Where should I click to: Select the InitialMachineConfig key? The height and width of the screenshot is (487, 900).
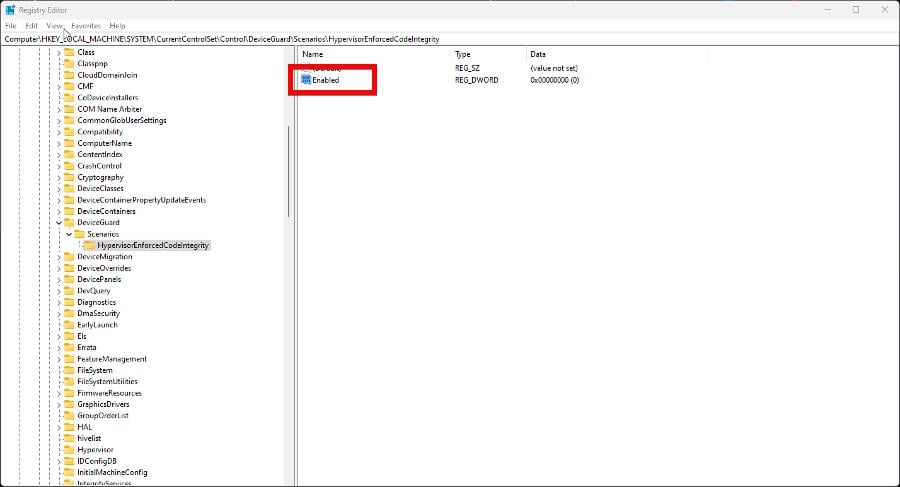pyautogui.click(x=112, y=473)
